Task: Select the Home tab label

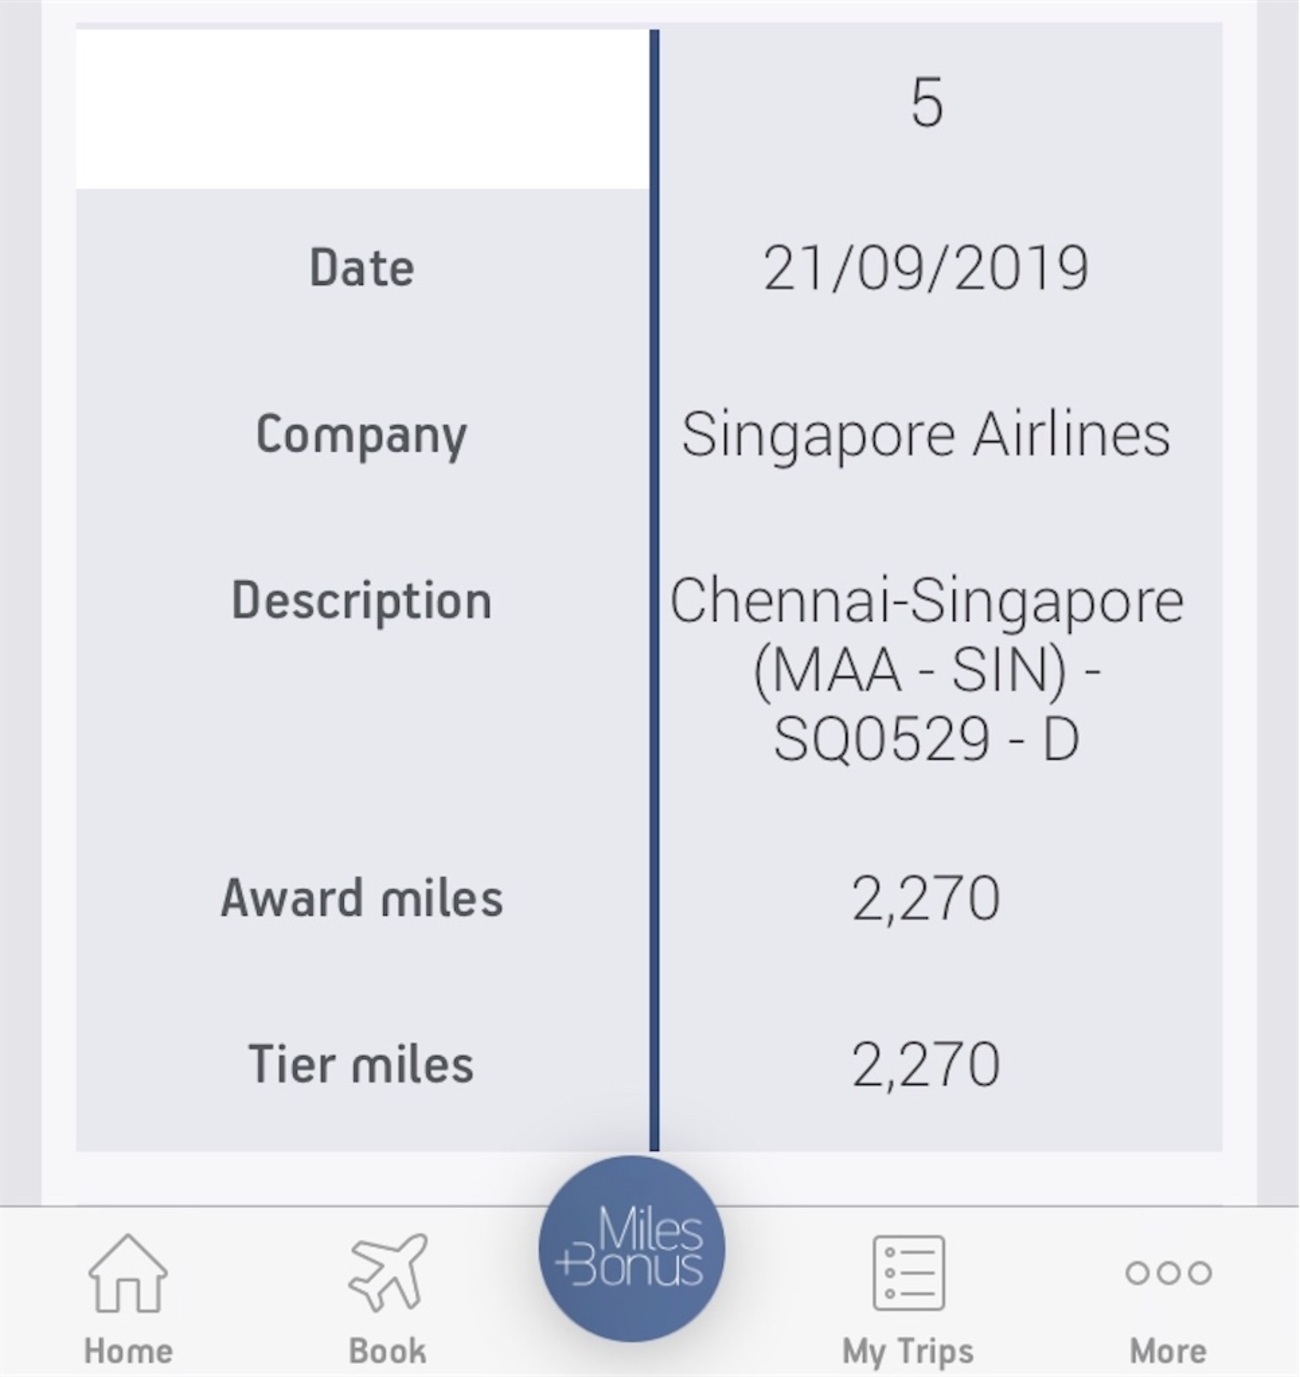Action: point(128,1351)
